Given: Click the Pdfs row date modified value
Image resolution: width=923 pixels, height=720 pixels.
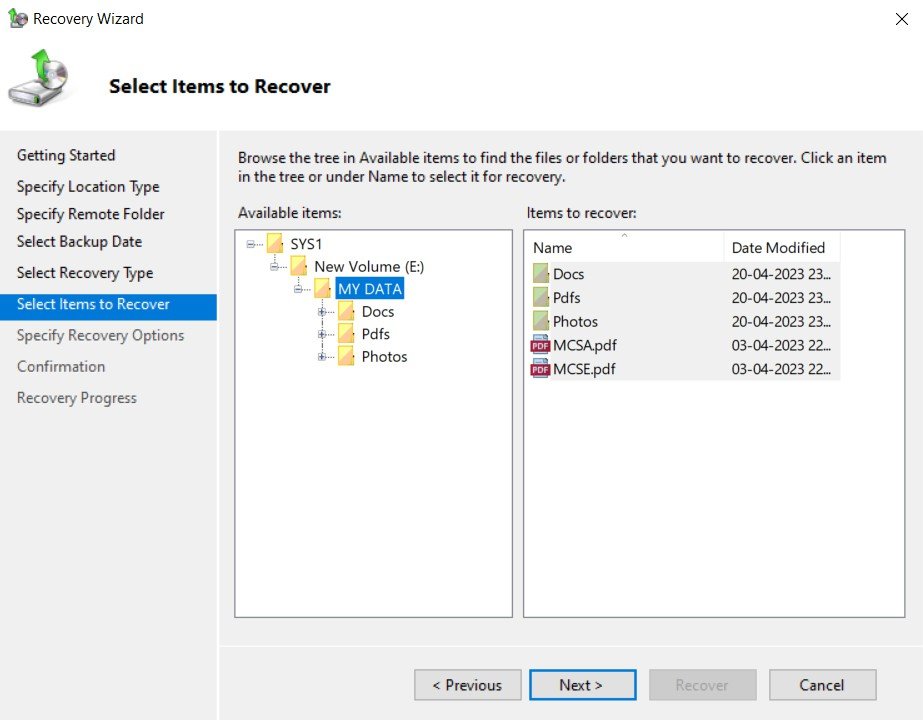Looking at the screenshot, I should tap(781, 297).
